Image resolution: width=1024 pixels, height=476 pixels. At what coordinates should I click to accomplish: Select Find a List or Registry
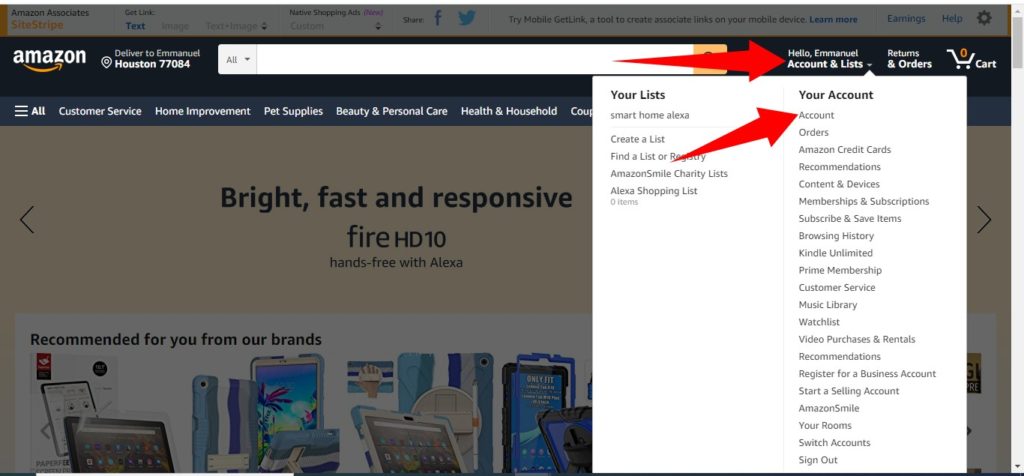(658, 156)
